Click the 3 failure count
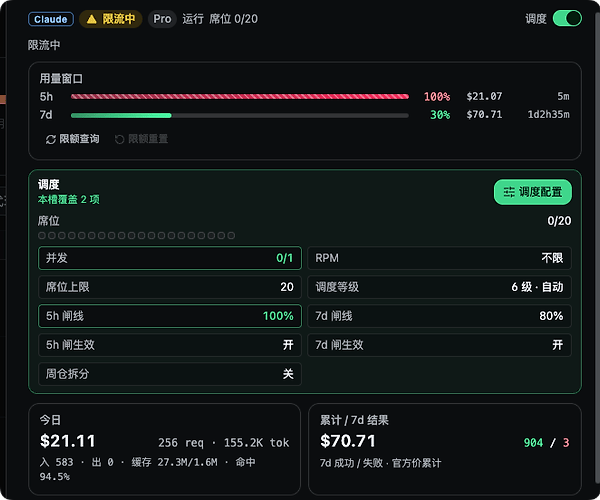 click(566, 443)
